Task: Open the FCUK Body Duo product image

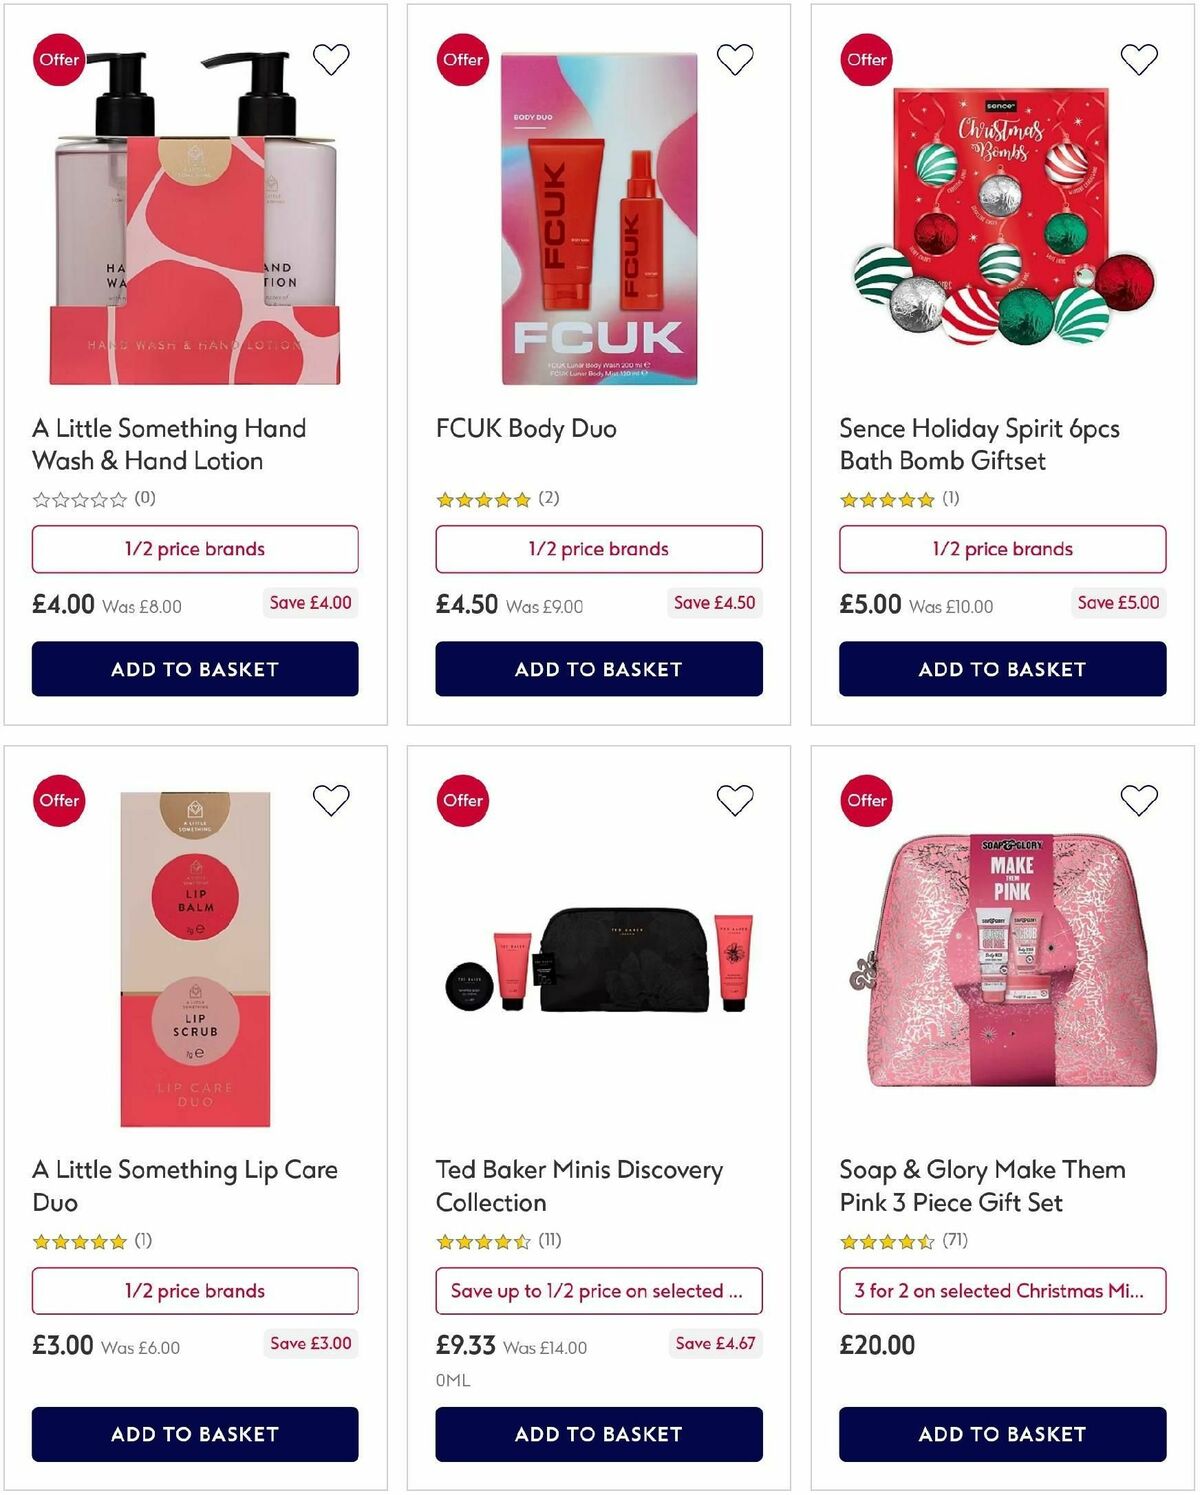Action: tap(598, 220)
